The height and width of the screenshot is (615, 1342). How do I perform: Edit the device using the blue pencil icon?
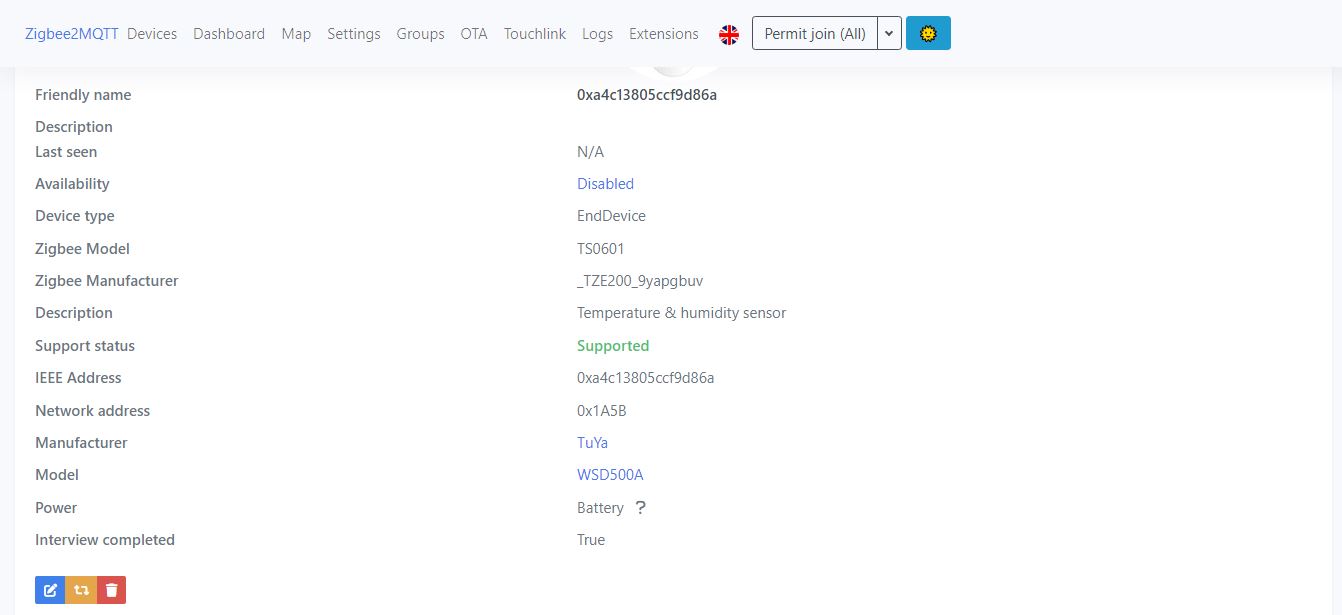coord(50,589)
